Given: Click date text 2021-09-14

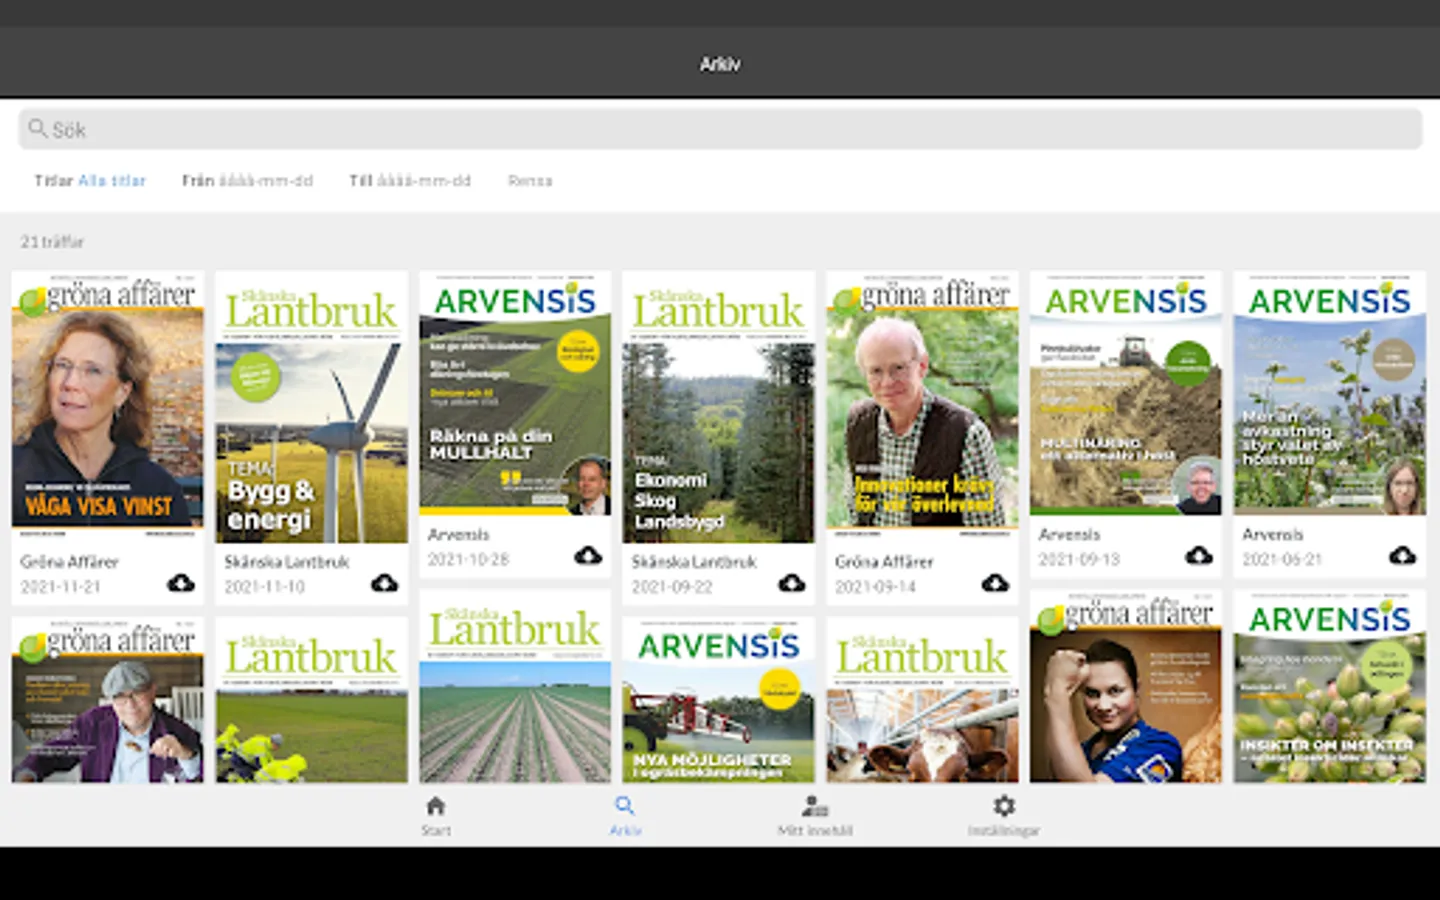Looking at the screenshot, I should pos(876,587).
